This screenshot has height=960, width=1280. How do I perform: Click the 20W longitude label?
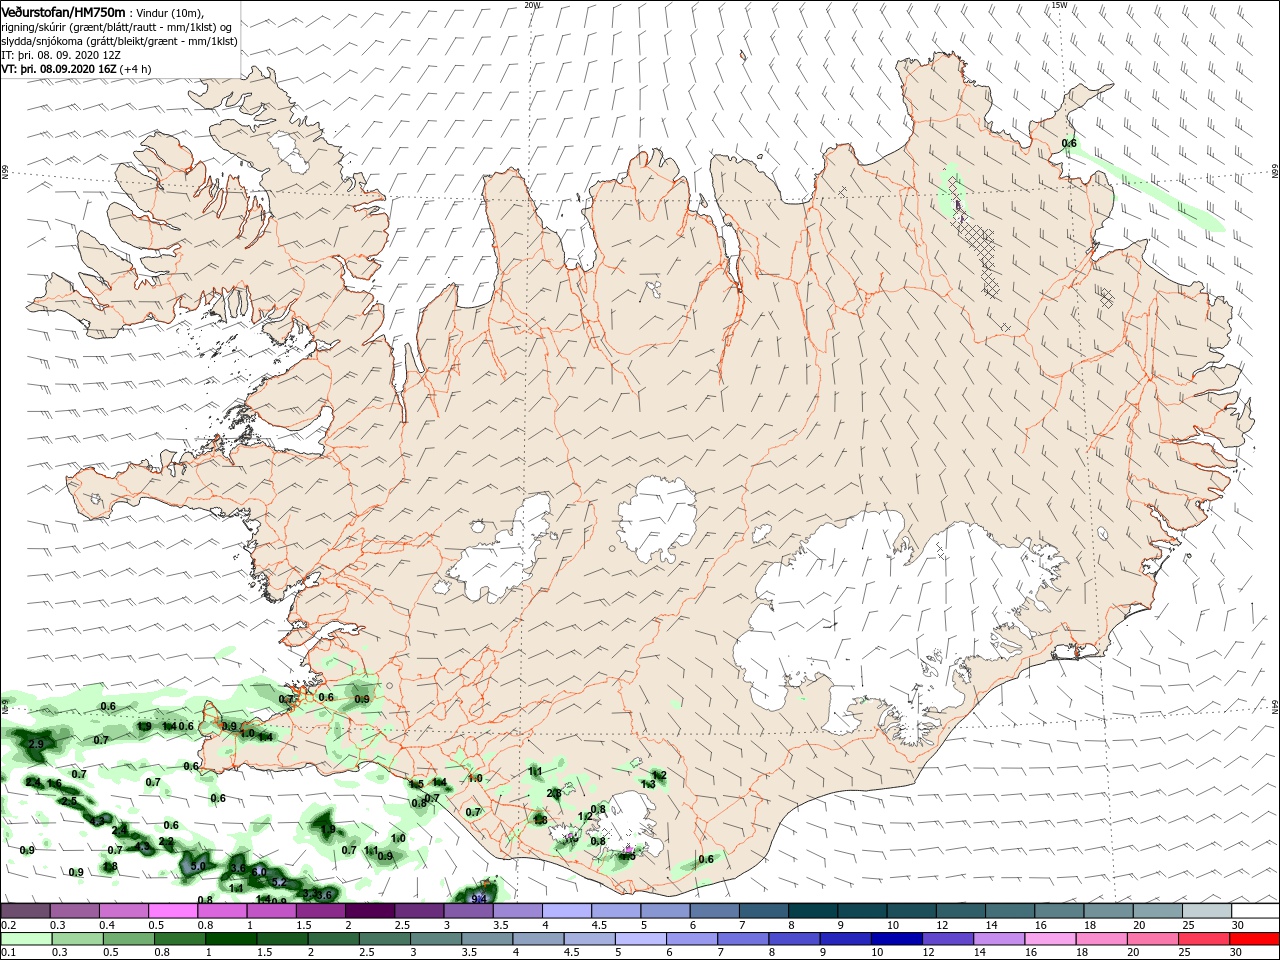pyautogui.click(x=532, y=5)
